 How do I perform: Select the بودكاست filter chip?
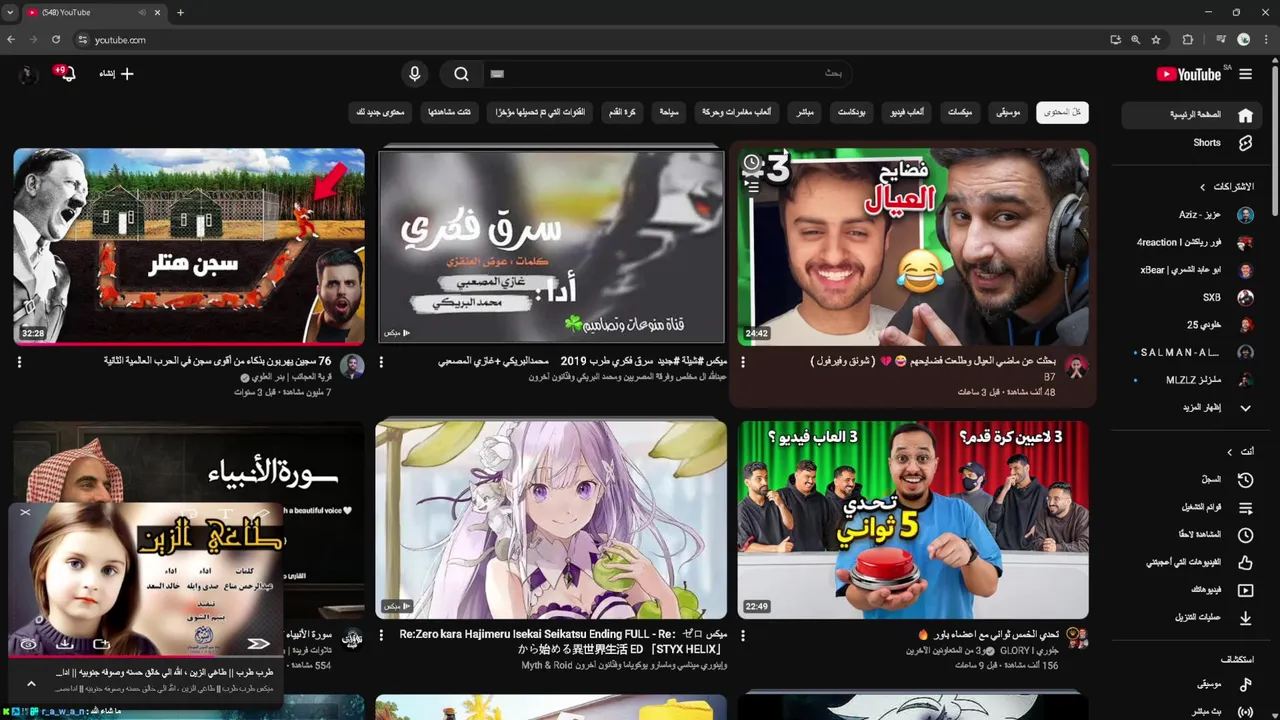(852, 113)
